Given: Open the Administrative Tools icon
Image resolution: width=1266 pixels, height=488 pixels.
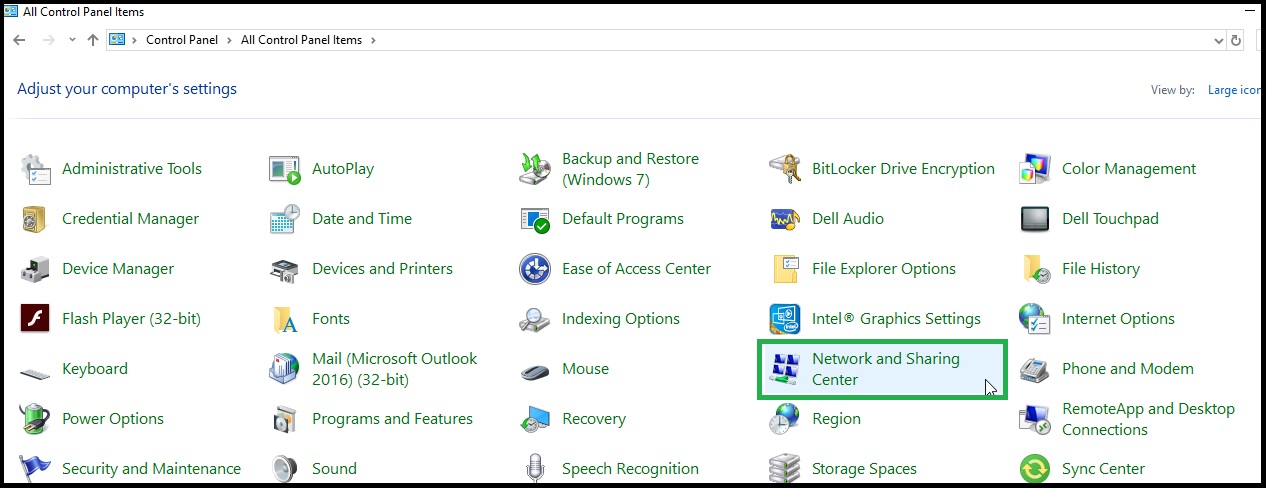Looking at the screenshot, I should coord(35,169).
